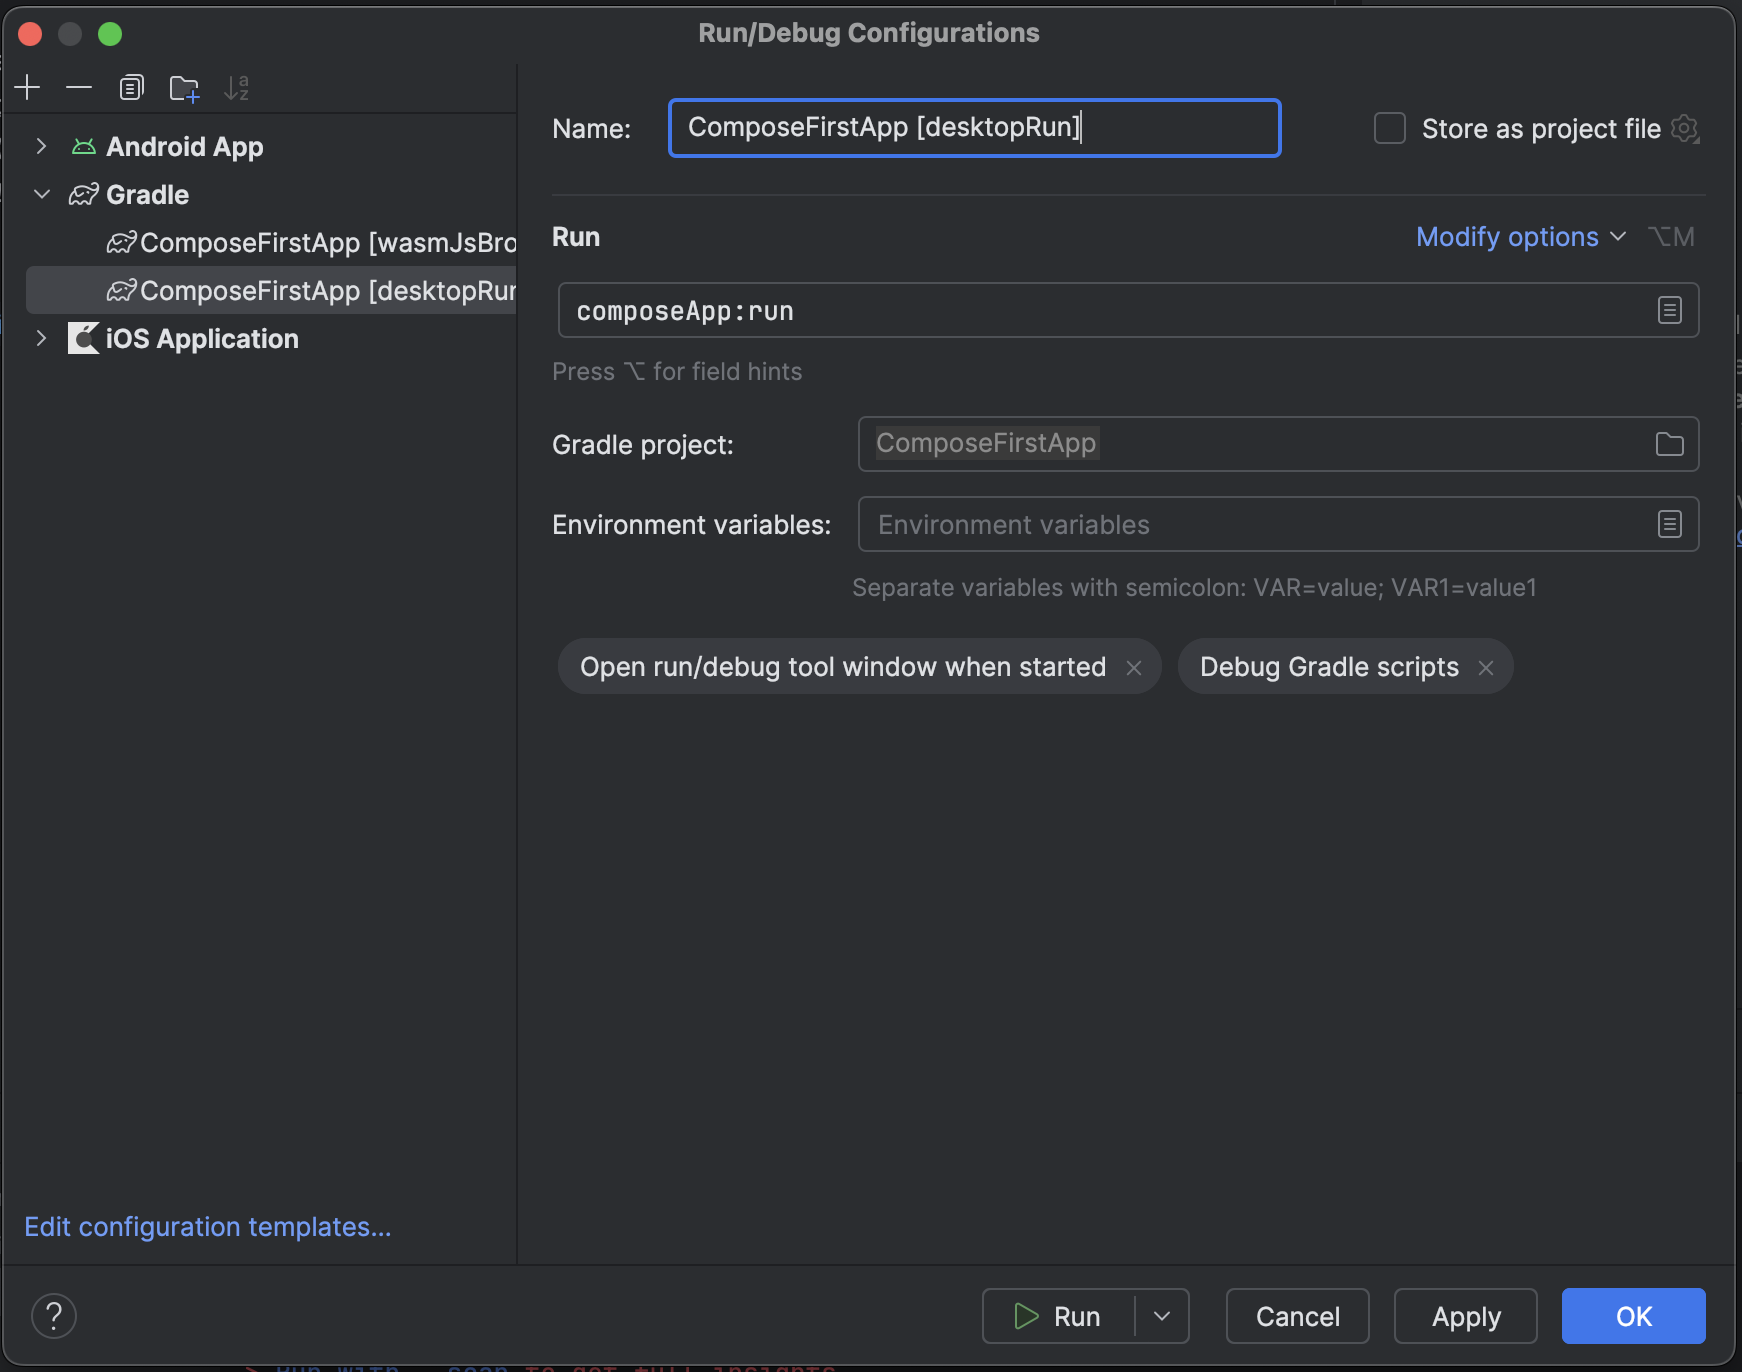Viewport: 1742px width, 1372px height.
Task: Add a new run configuration with plus icon
Action: pos(27,87)
